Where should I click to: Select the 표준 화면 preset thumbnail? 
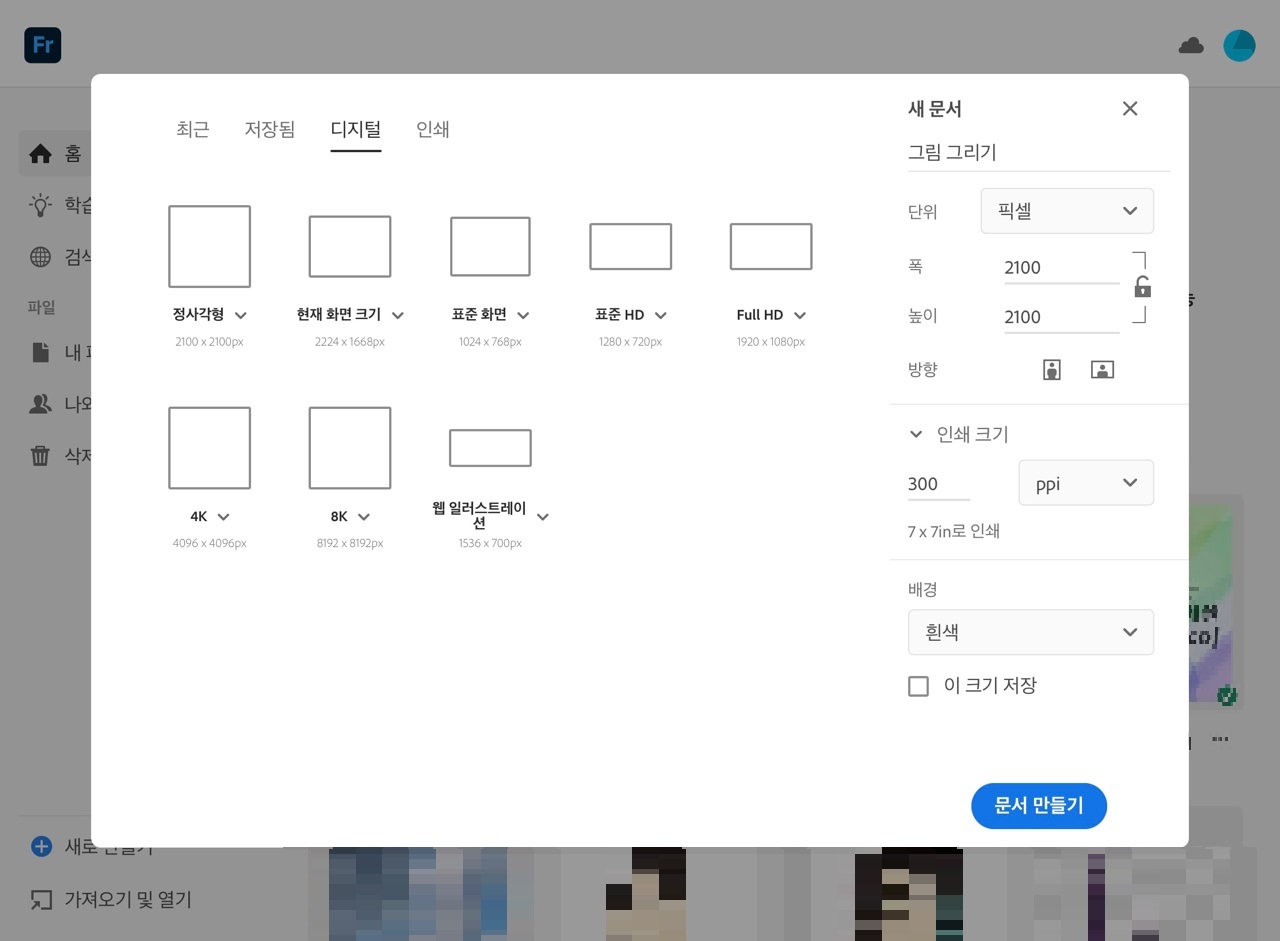coord(490,246)
